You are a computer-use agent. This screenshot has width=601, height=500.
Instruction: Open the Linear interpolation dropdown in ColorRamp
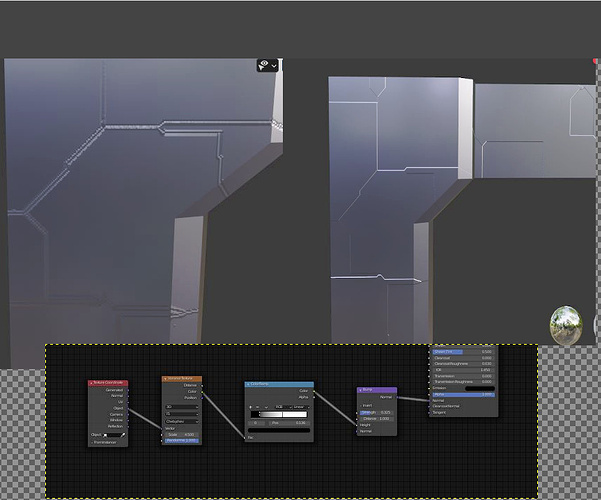coord(301,407)
